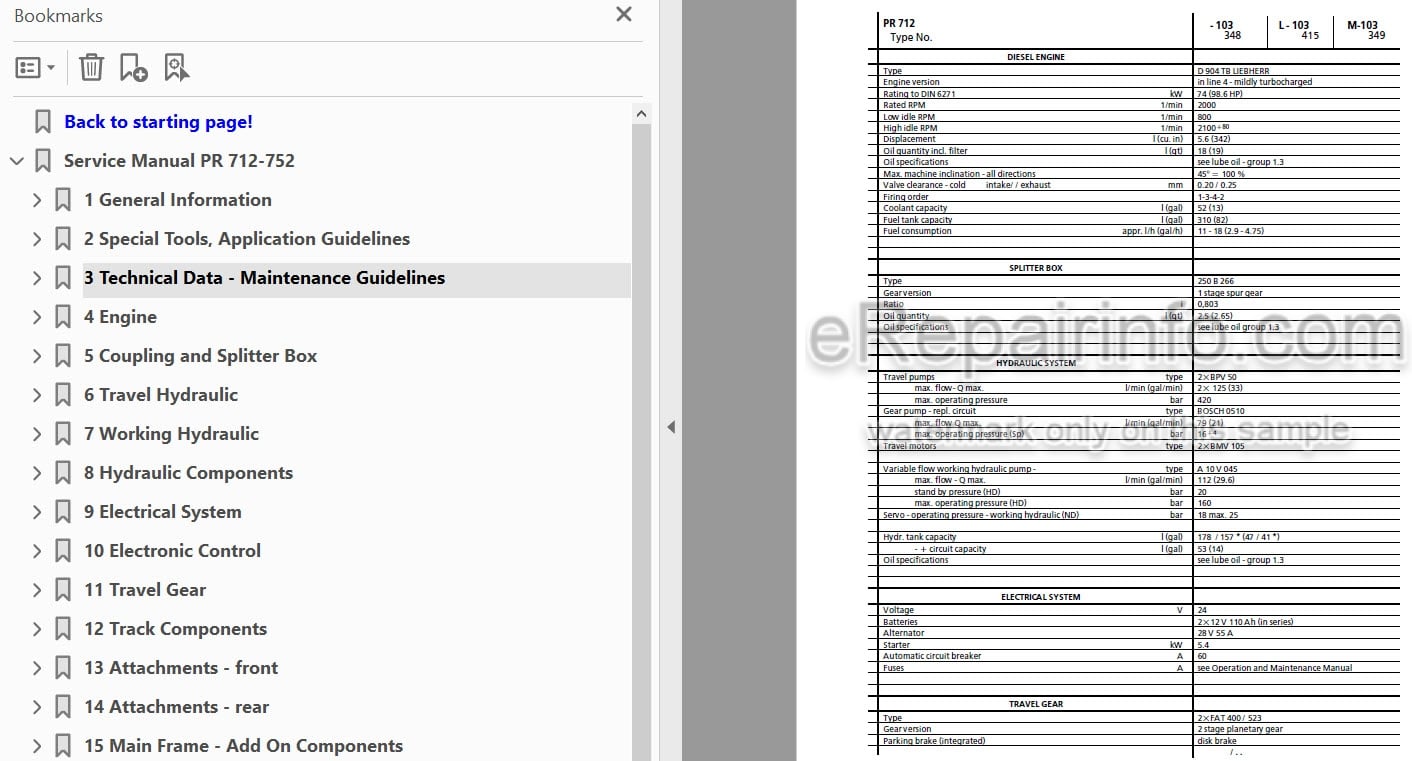
Task: Collapse the Service Manual PR 712-752 bookmark
Action: click(16, 161)
